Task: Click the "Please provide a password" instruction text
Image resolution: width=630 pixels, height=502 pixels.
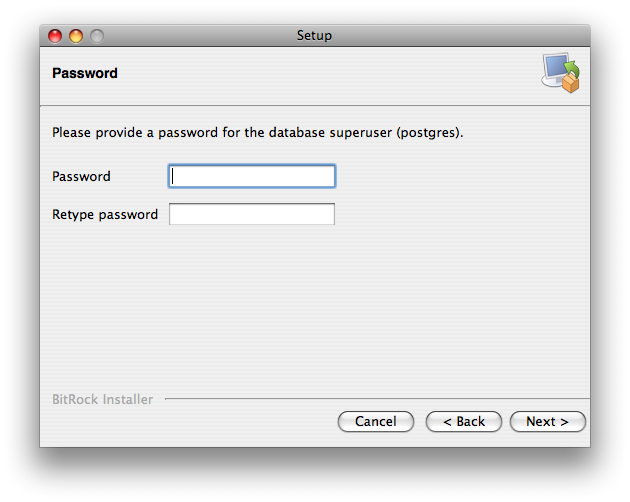Action: tap(150, 132)
